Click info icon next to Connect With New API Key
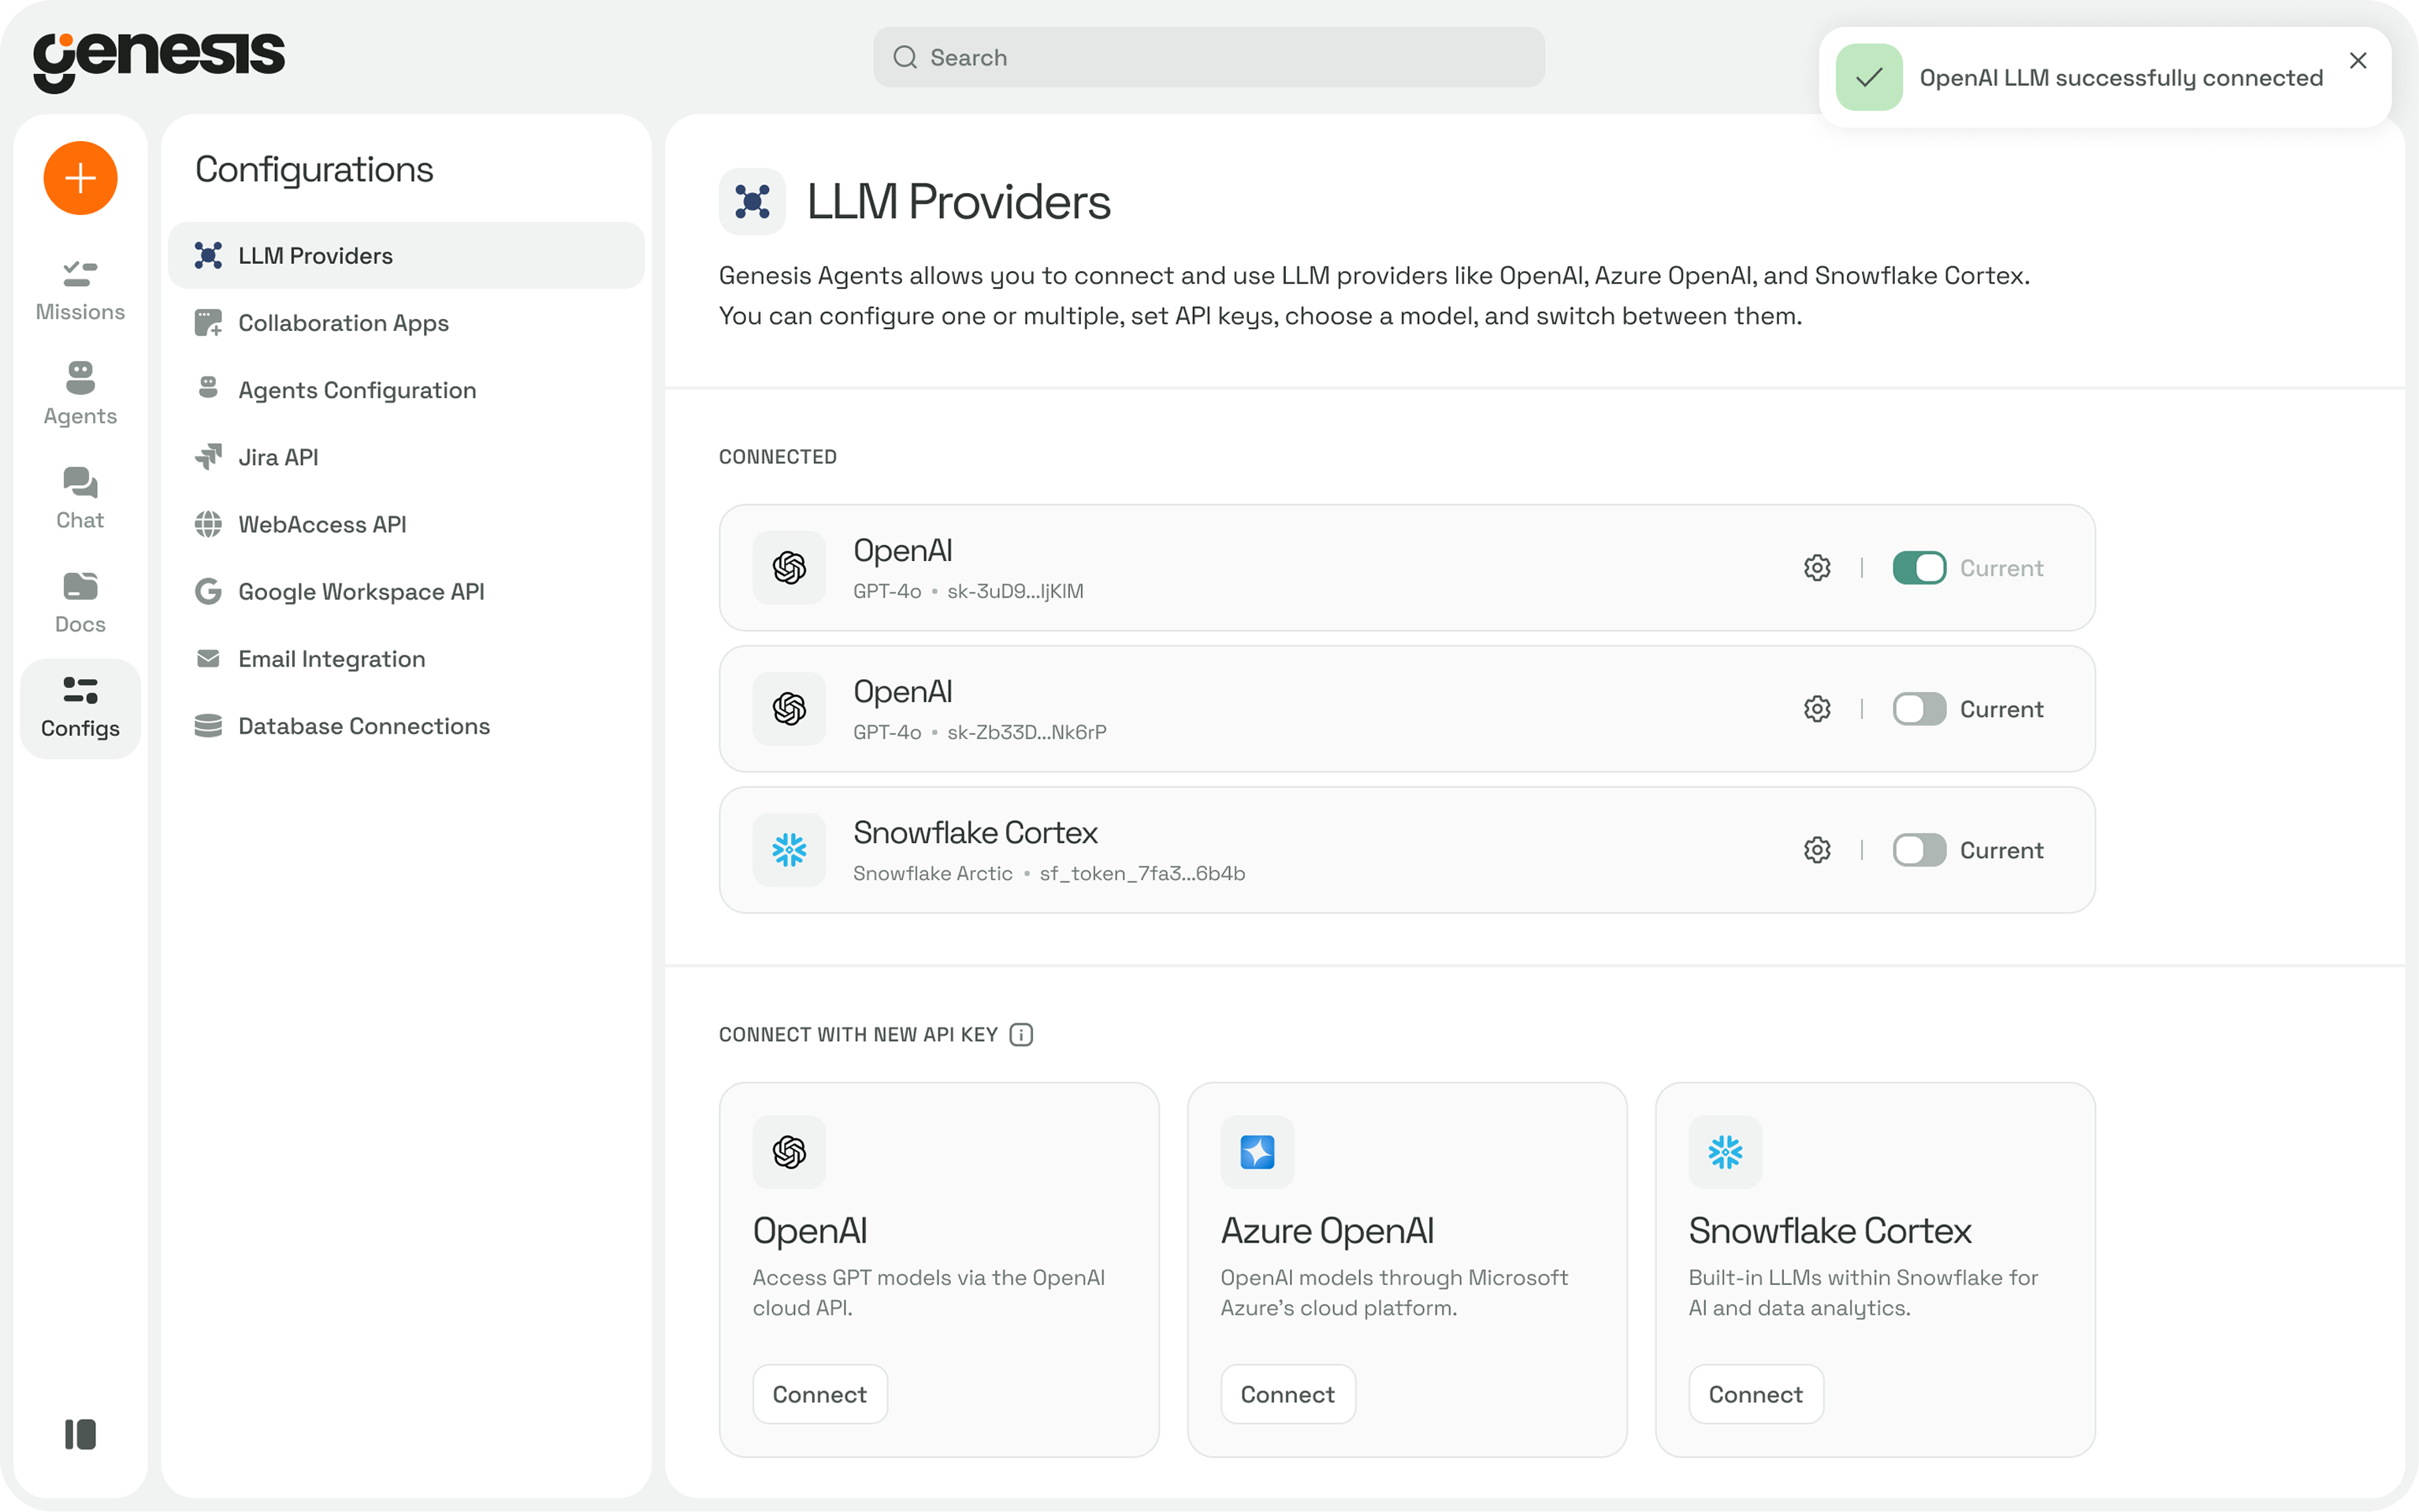 click(x=1021, y=1034)
